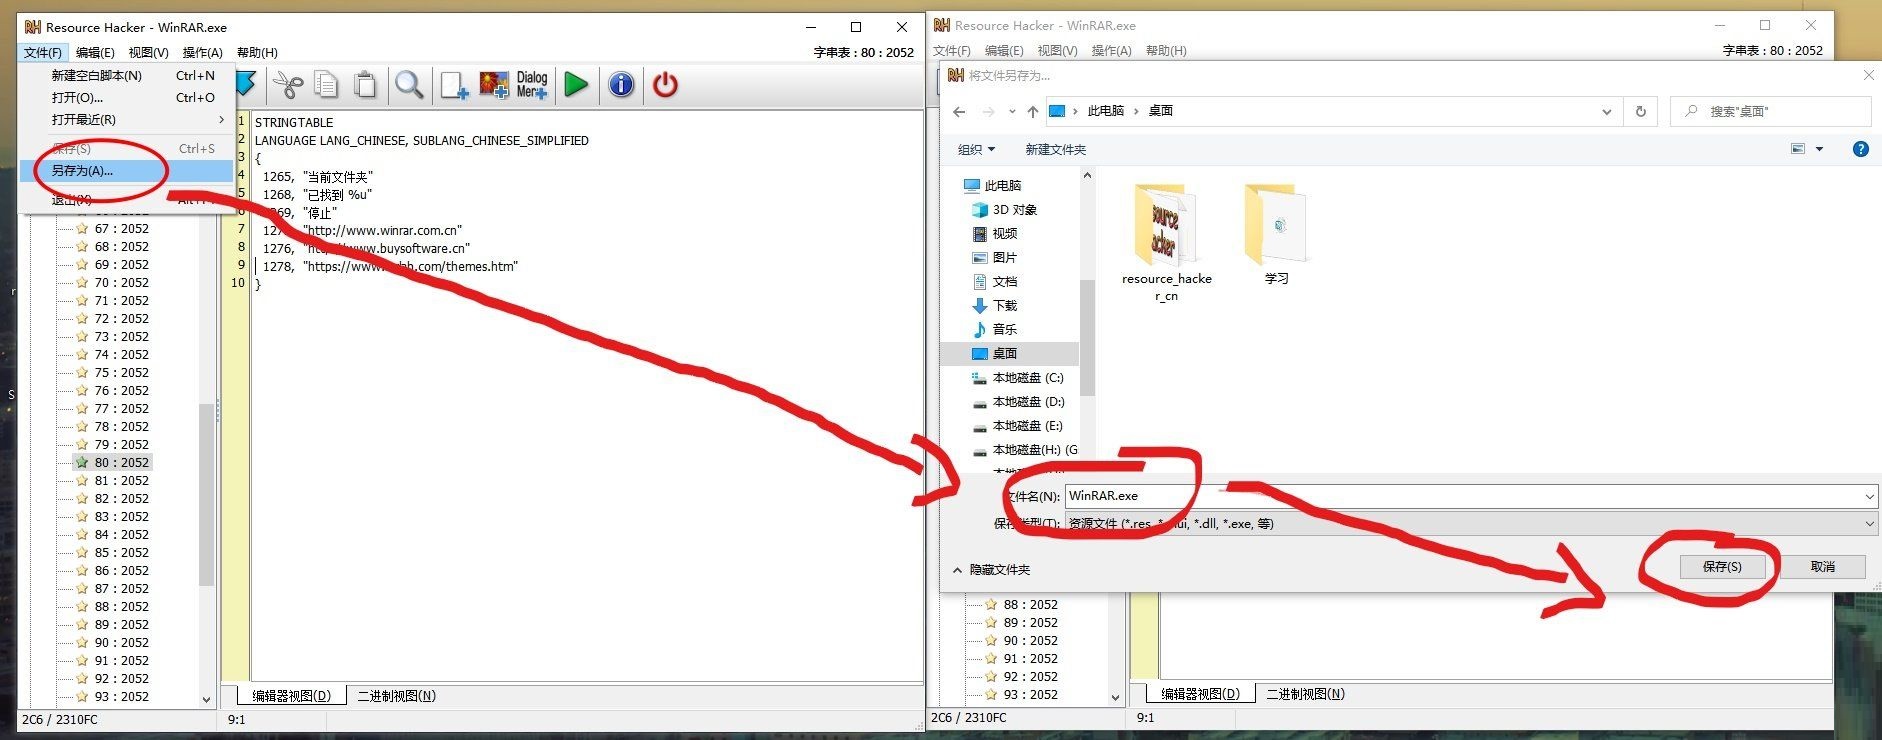Click left window tree scroll-down arrow
The image size is (1882, 740).
pos(207,699)
